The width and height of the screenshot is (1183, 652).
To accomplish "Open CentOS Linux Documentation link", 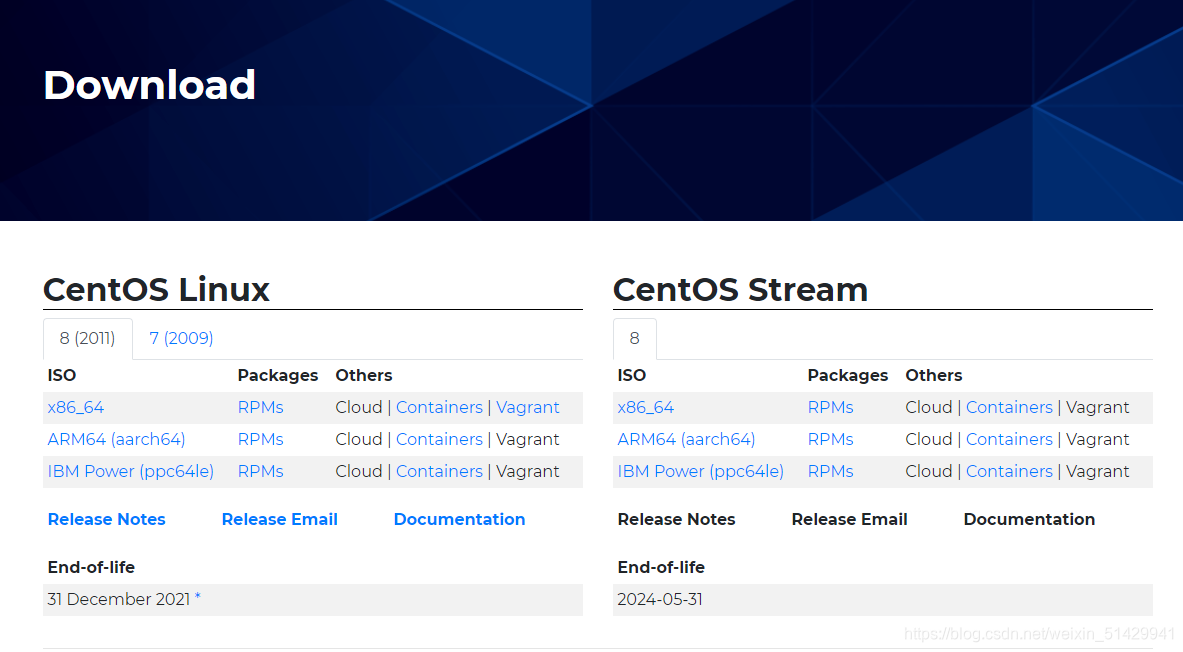I will click(459, 519).
